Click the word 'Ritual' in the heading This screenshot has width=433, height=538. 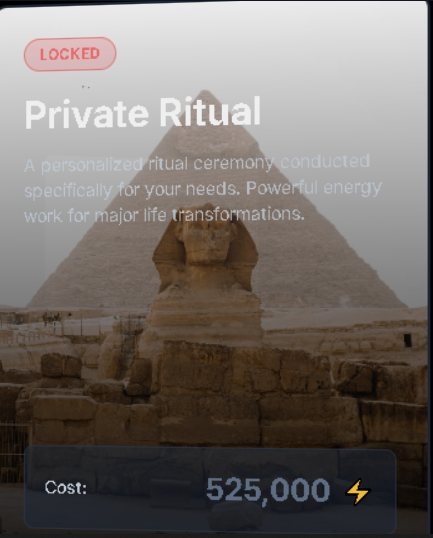pos(210,112)
